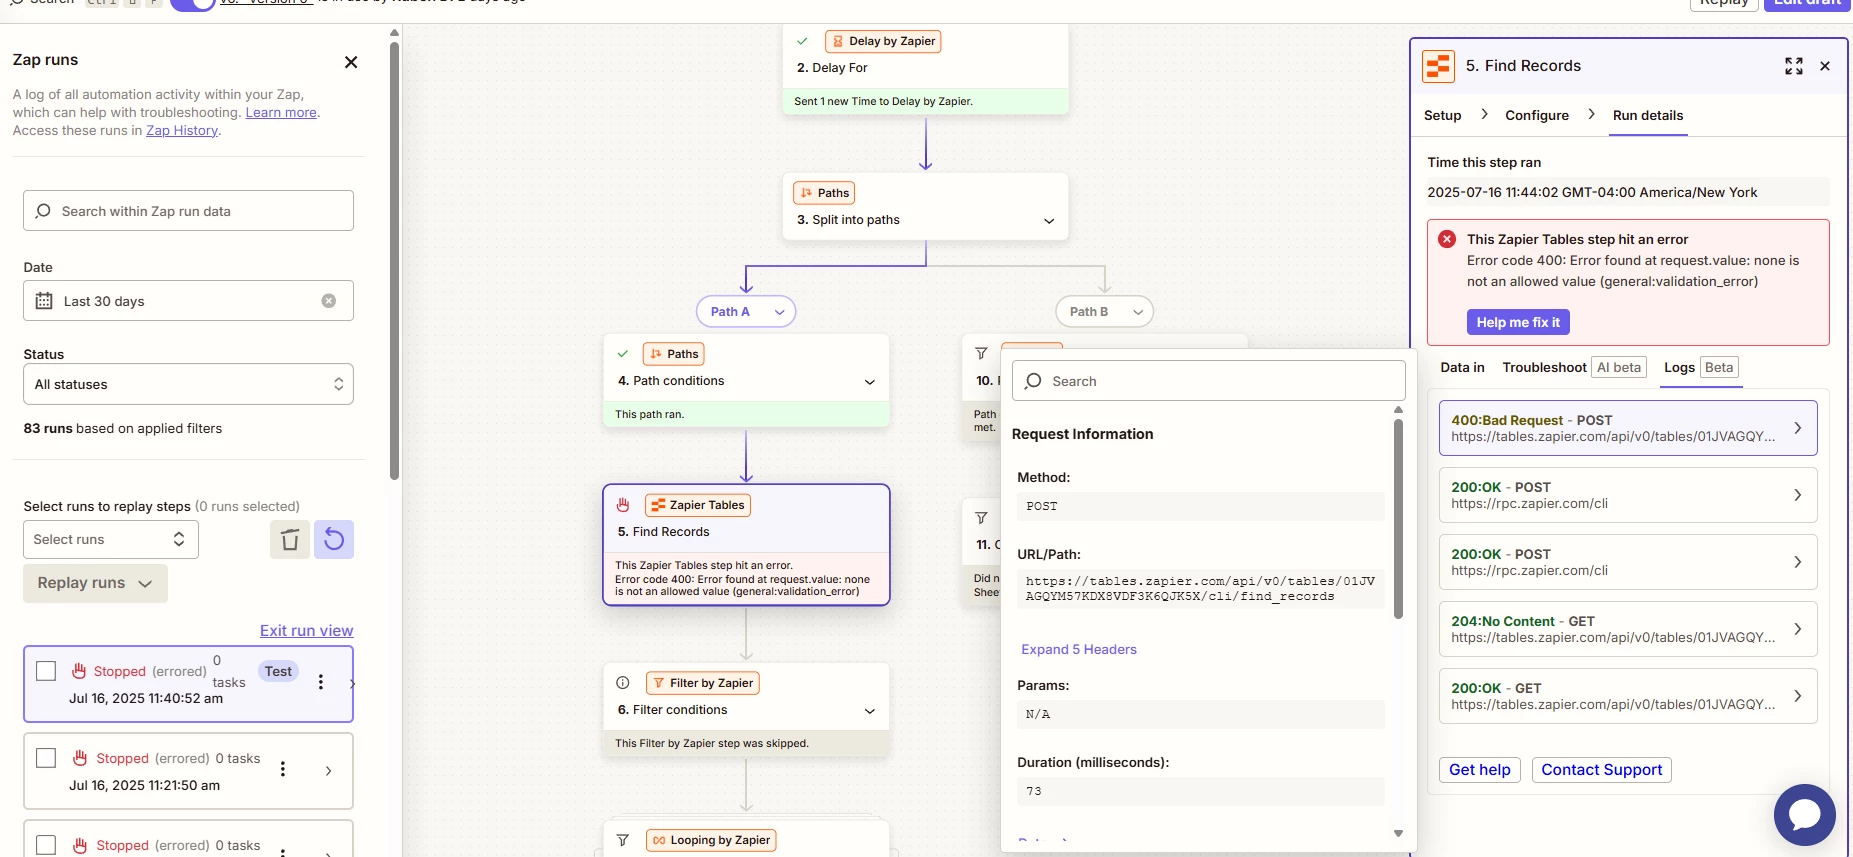Open the Select runs dropdown

(x=111, y=540)
